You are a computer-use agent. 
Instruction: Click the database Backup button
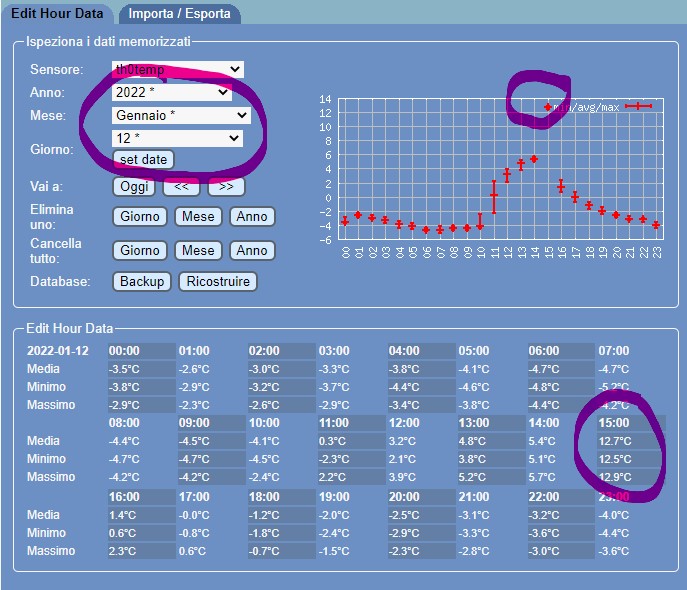tap(142, 281)
